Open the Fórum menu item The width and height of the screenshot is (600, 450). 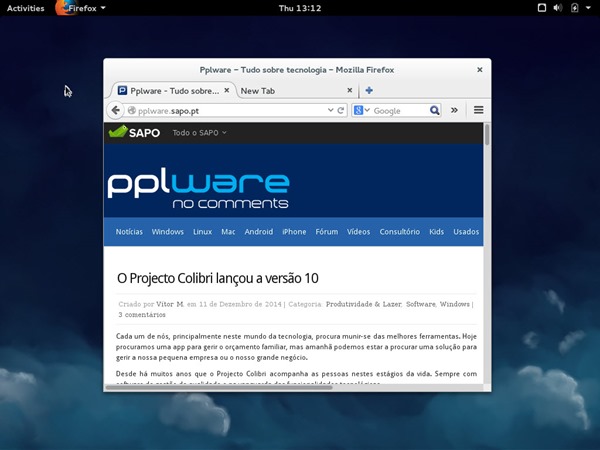[326, 232]
